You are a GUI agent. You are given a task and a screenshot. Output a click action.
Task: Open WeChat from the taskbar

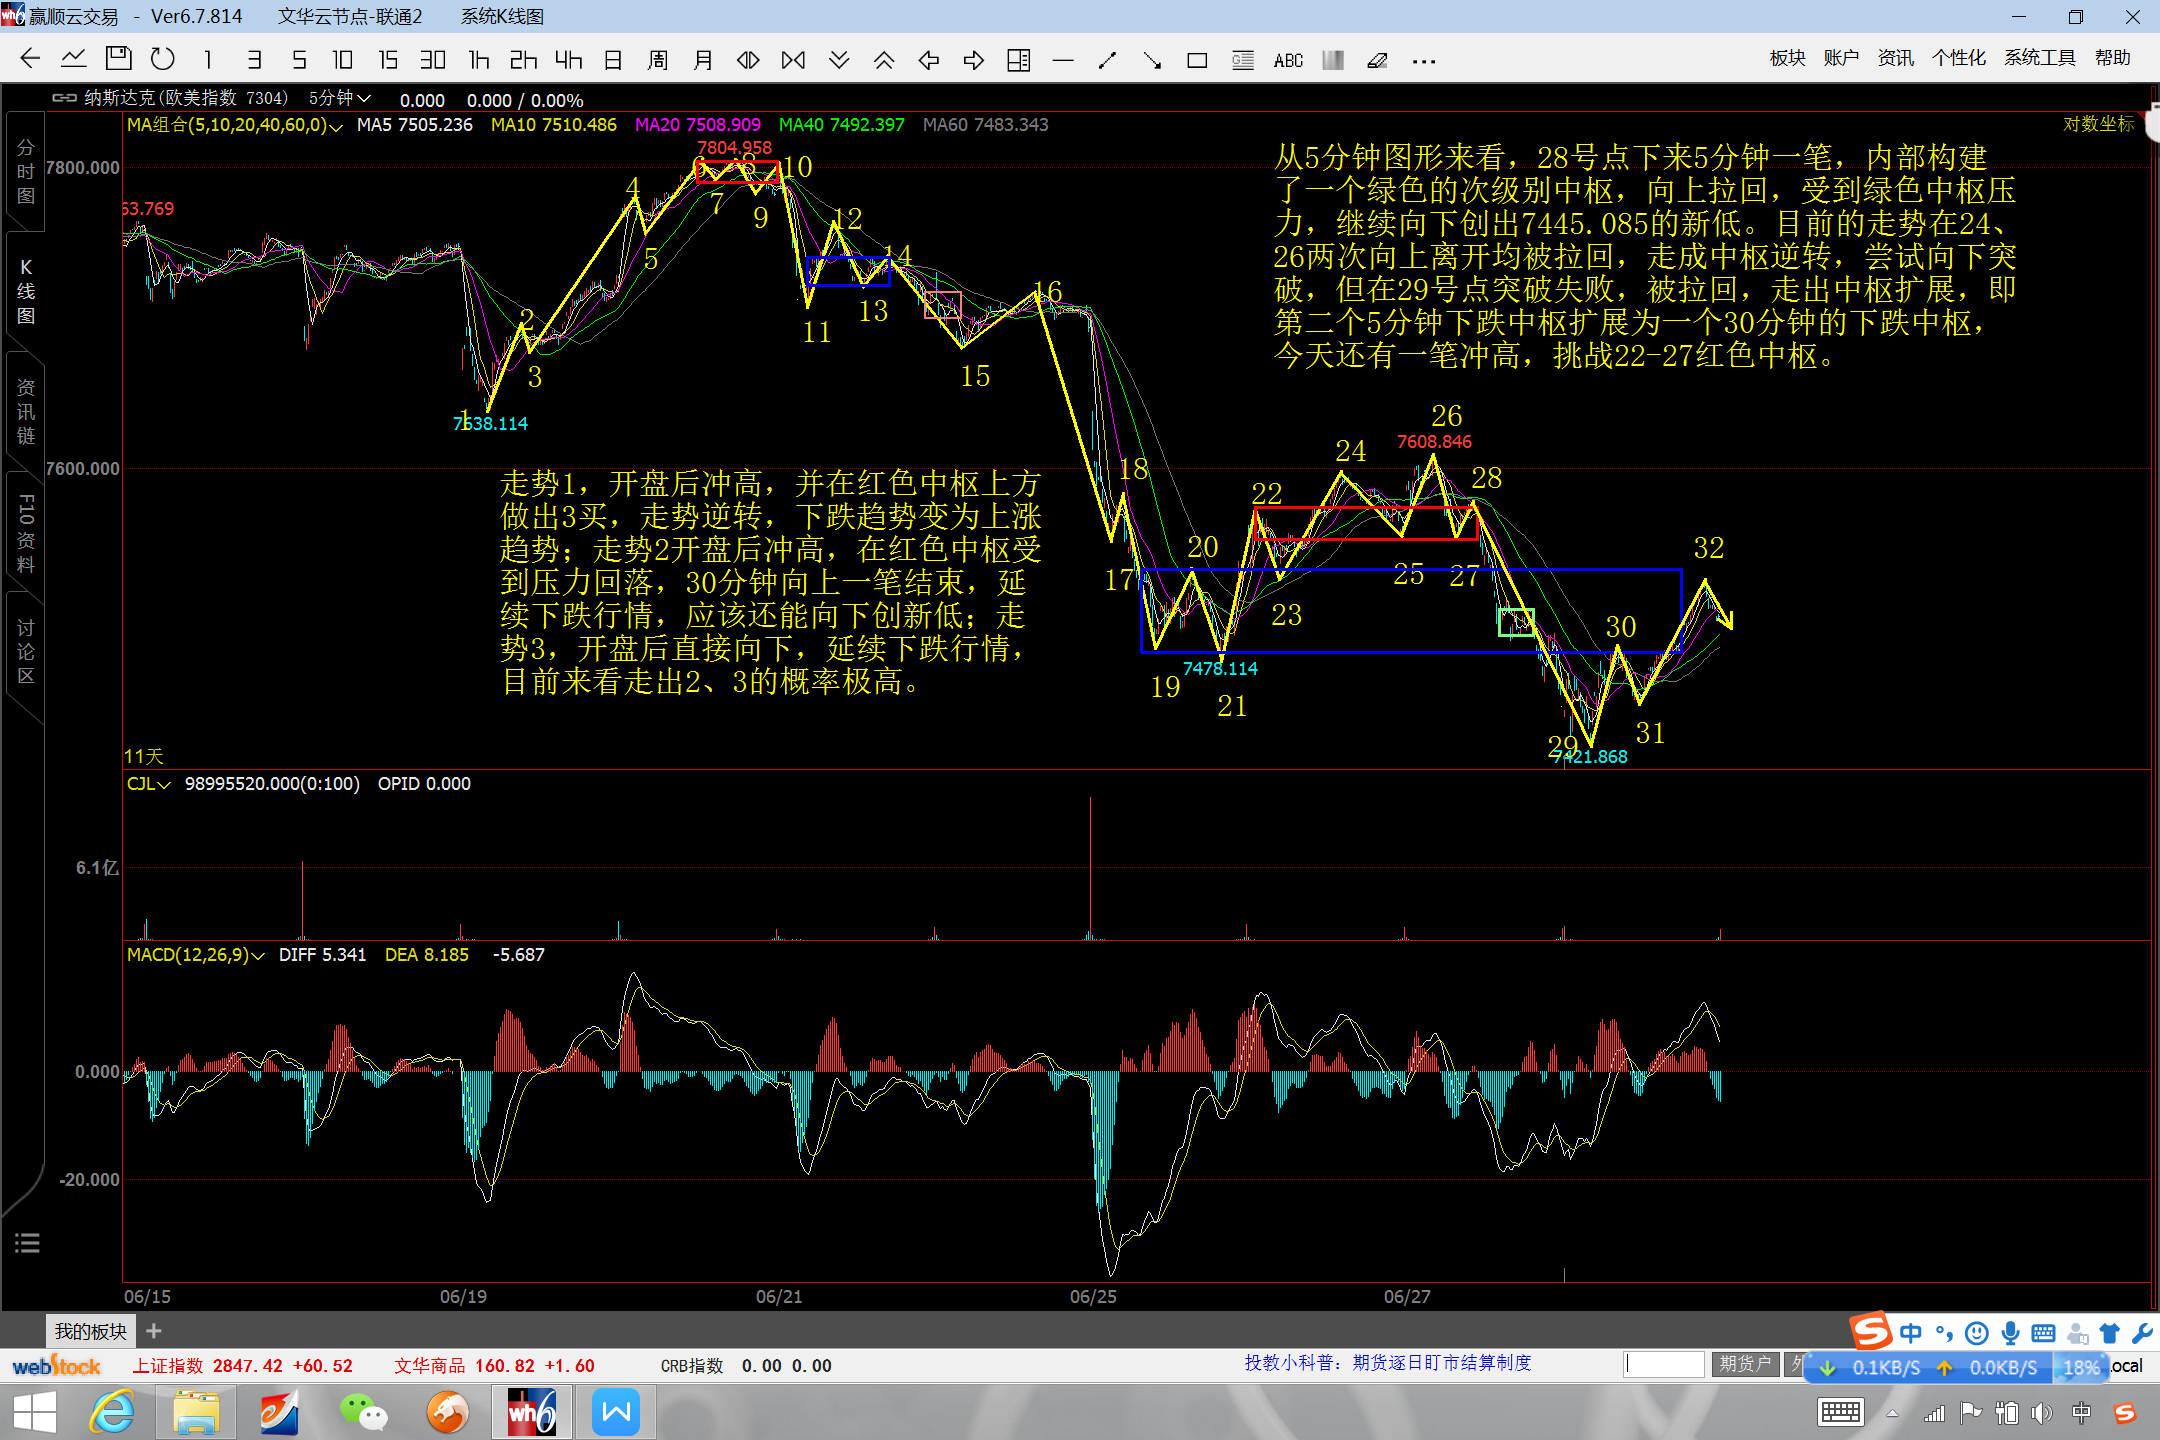(363, 1413)
